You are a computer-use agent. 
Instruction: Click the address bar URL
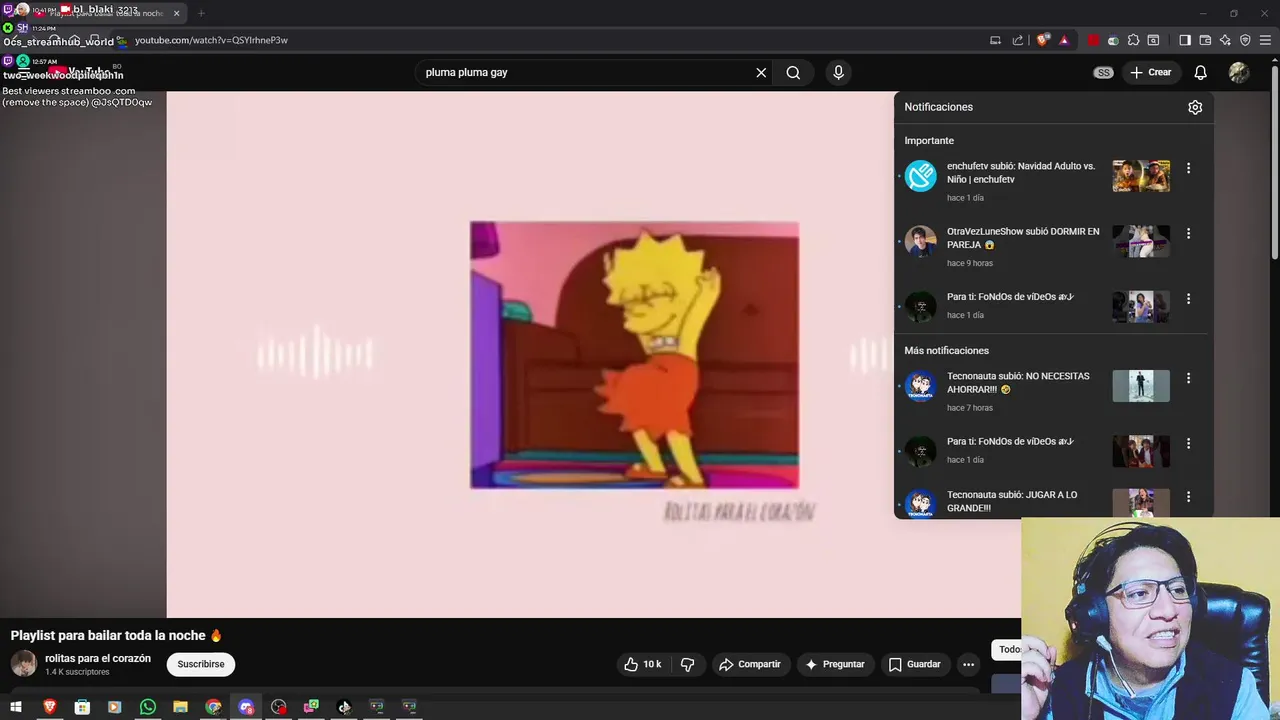pyautogui.click(x=211, y=40)
